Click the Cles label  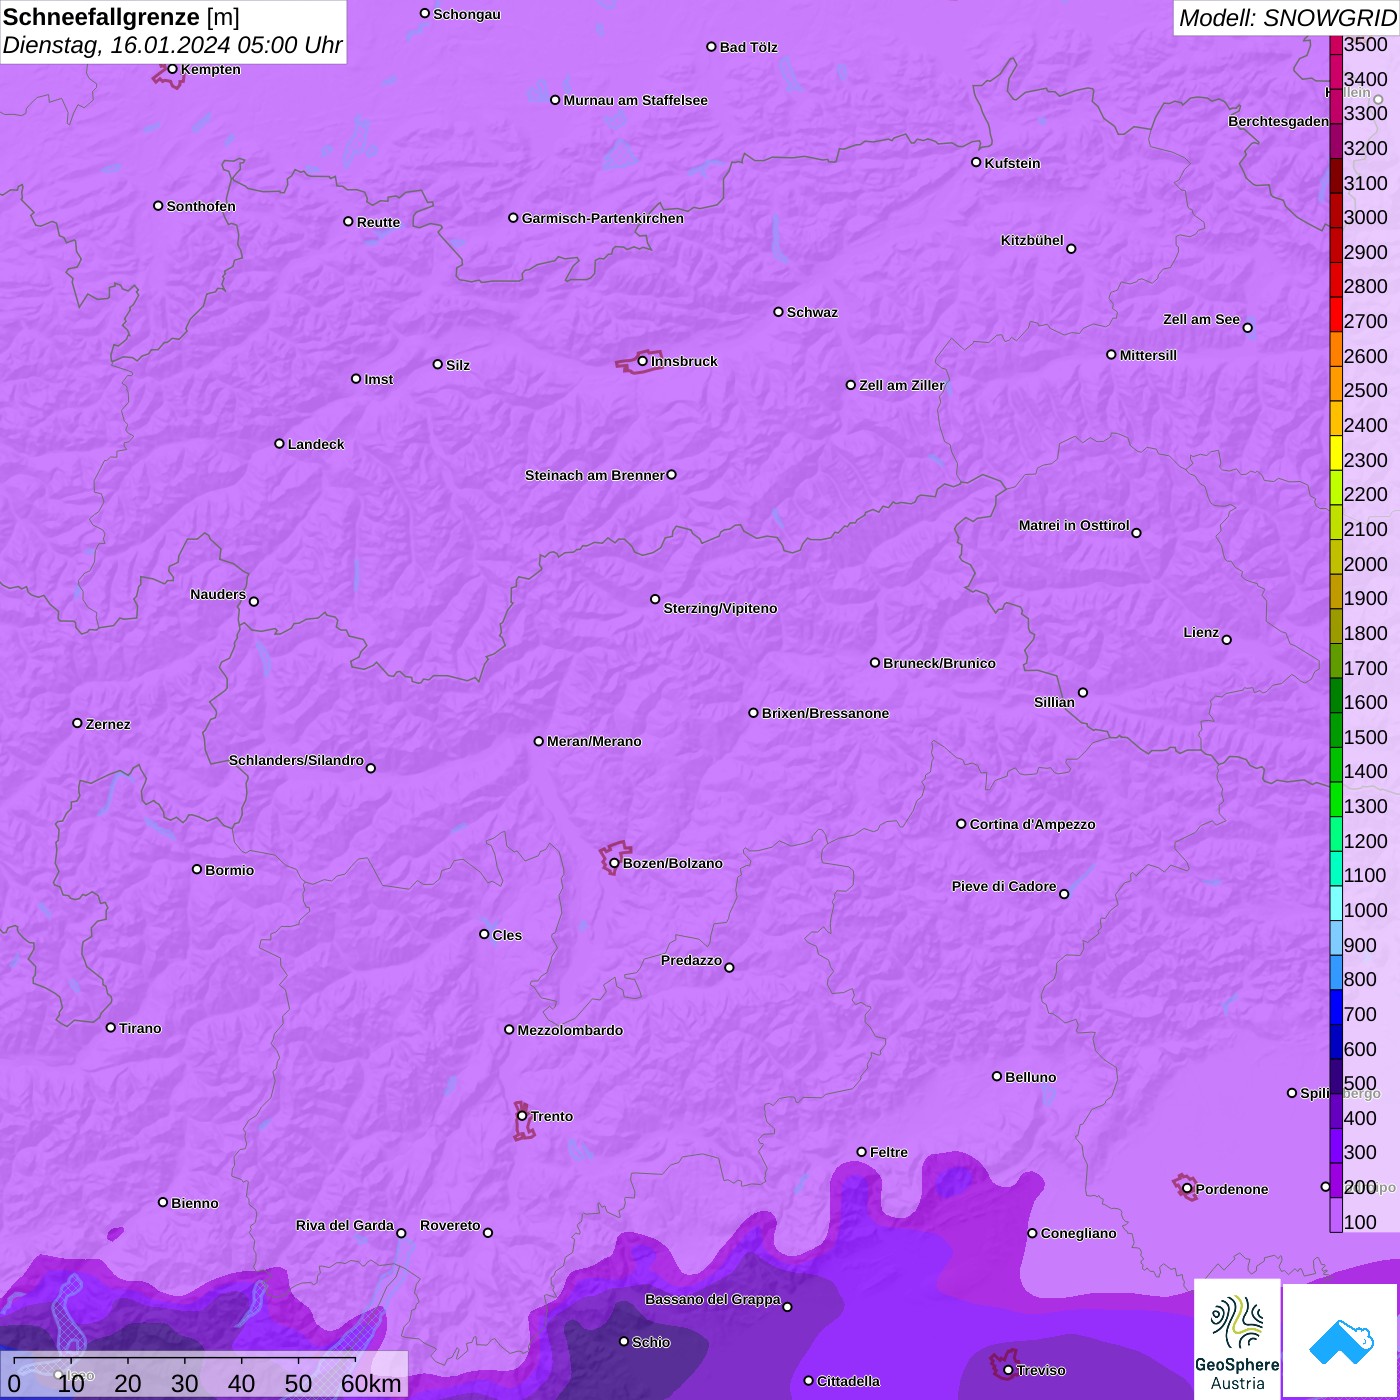coord(507,935)
